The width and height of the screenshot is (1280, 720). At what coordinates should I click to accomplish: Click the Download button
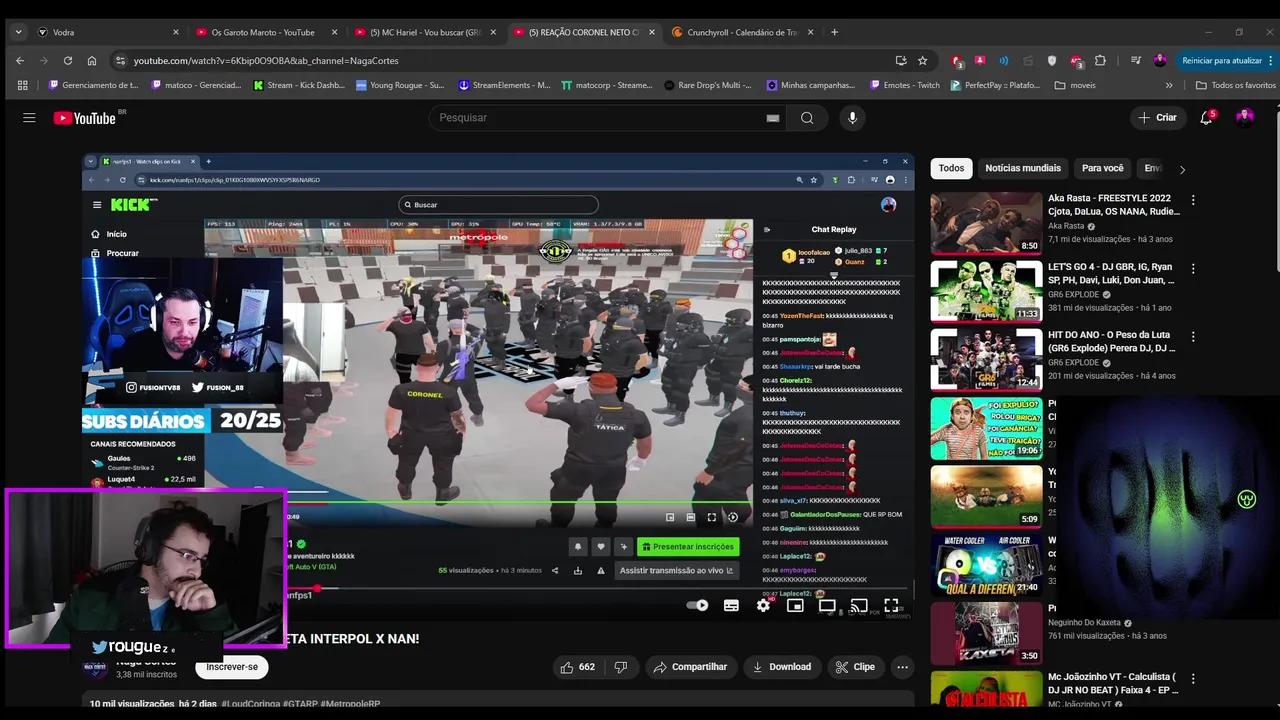click(x=781, y=667)
